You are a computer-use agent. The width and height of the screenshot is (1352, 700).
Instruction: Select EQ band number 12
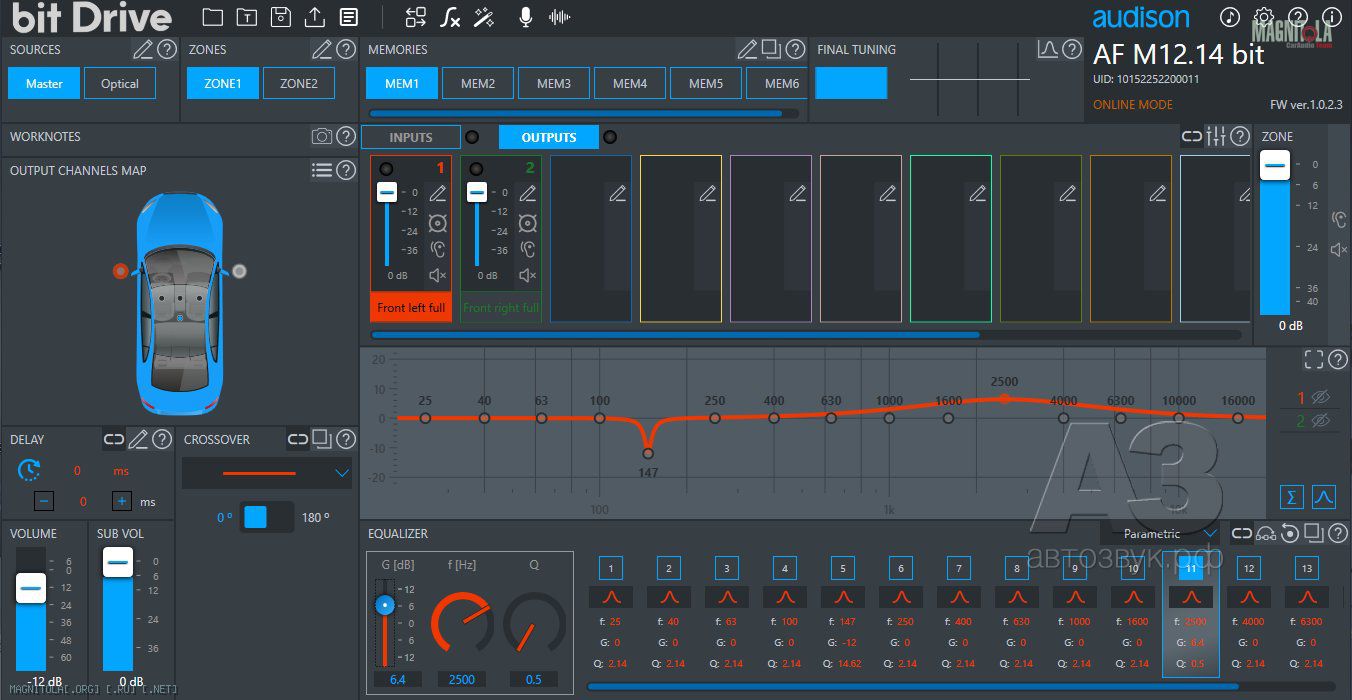pyautogui.click(x=1249, y=569)
